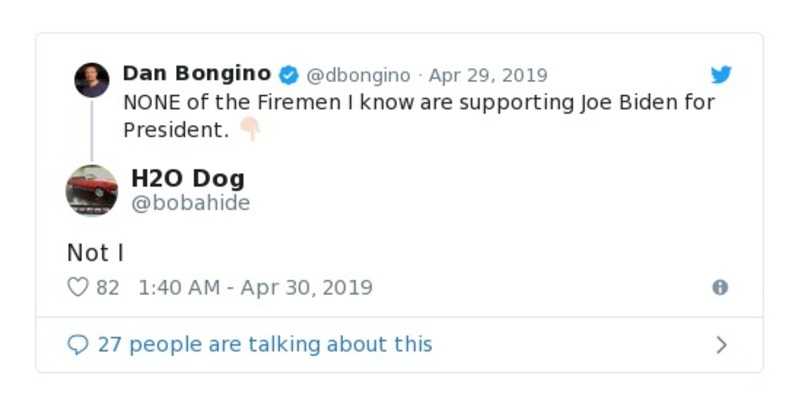Click the pointing down hand emoji
799x420 pixels.
[249, 130]
